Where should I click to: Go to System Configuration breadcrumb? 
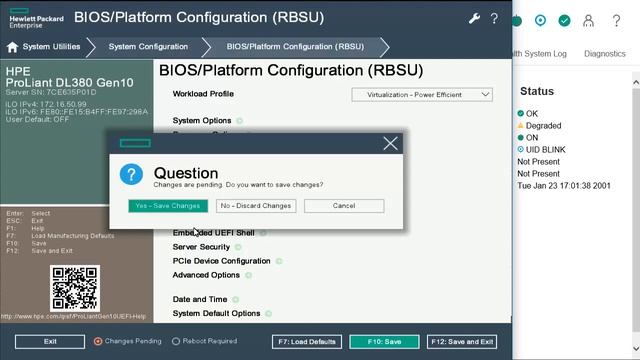click(148, 47)
